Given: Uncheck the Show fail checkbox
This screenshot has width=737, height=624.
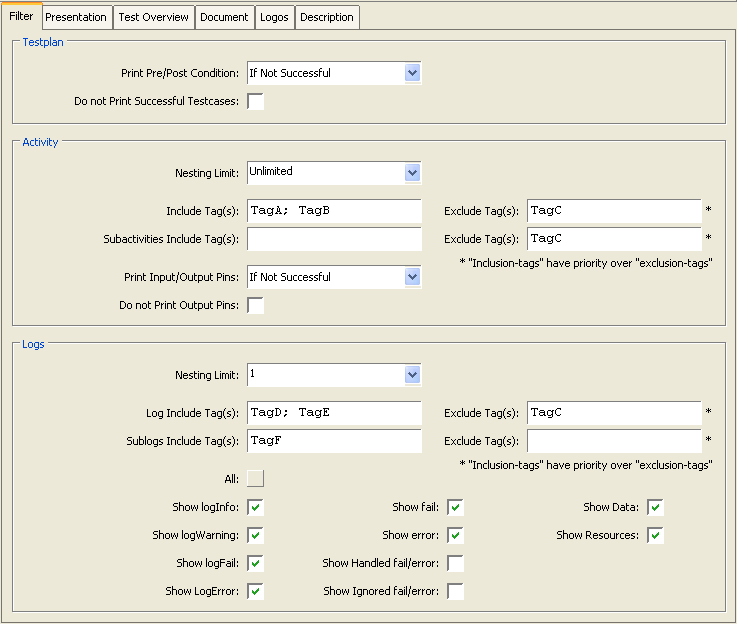Looking at the screenshot, I should (x=456, y=507).
